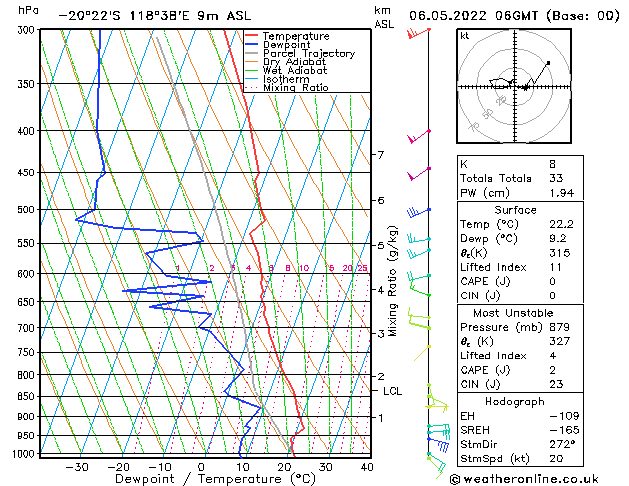The image size is (629, 486).
Task: Click the Dewpoint / Temperature (°C) axis title
Action: coord(215,479)
